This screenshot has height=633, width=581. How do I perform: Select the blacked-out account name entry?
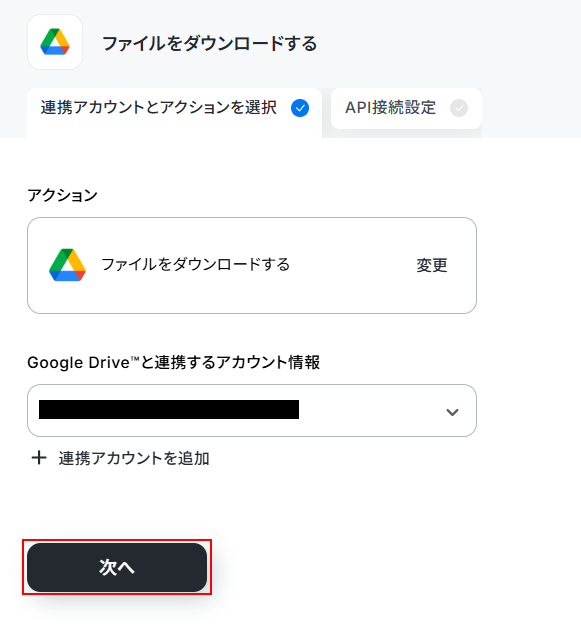click(169, 409)
